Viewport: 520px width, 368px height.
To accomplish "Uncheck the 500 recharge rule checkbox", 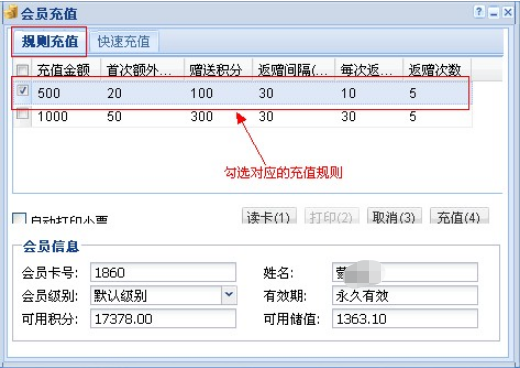I will (x=22, y=91).
